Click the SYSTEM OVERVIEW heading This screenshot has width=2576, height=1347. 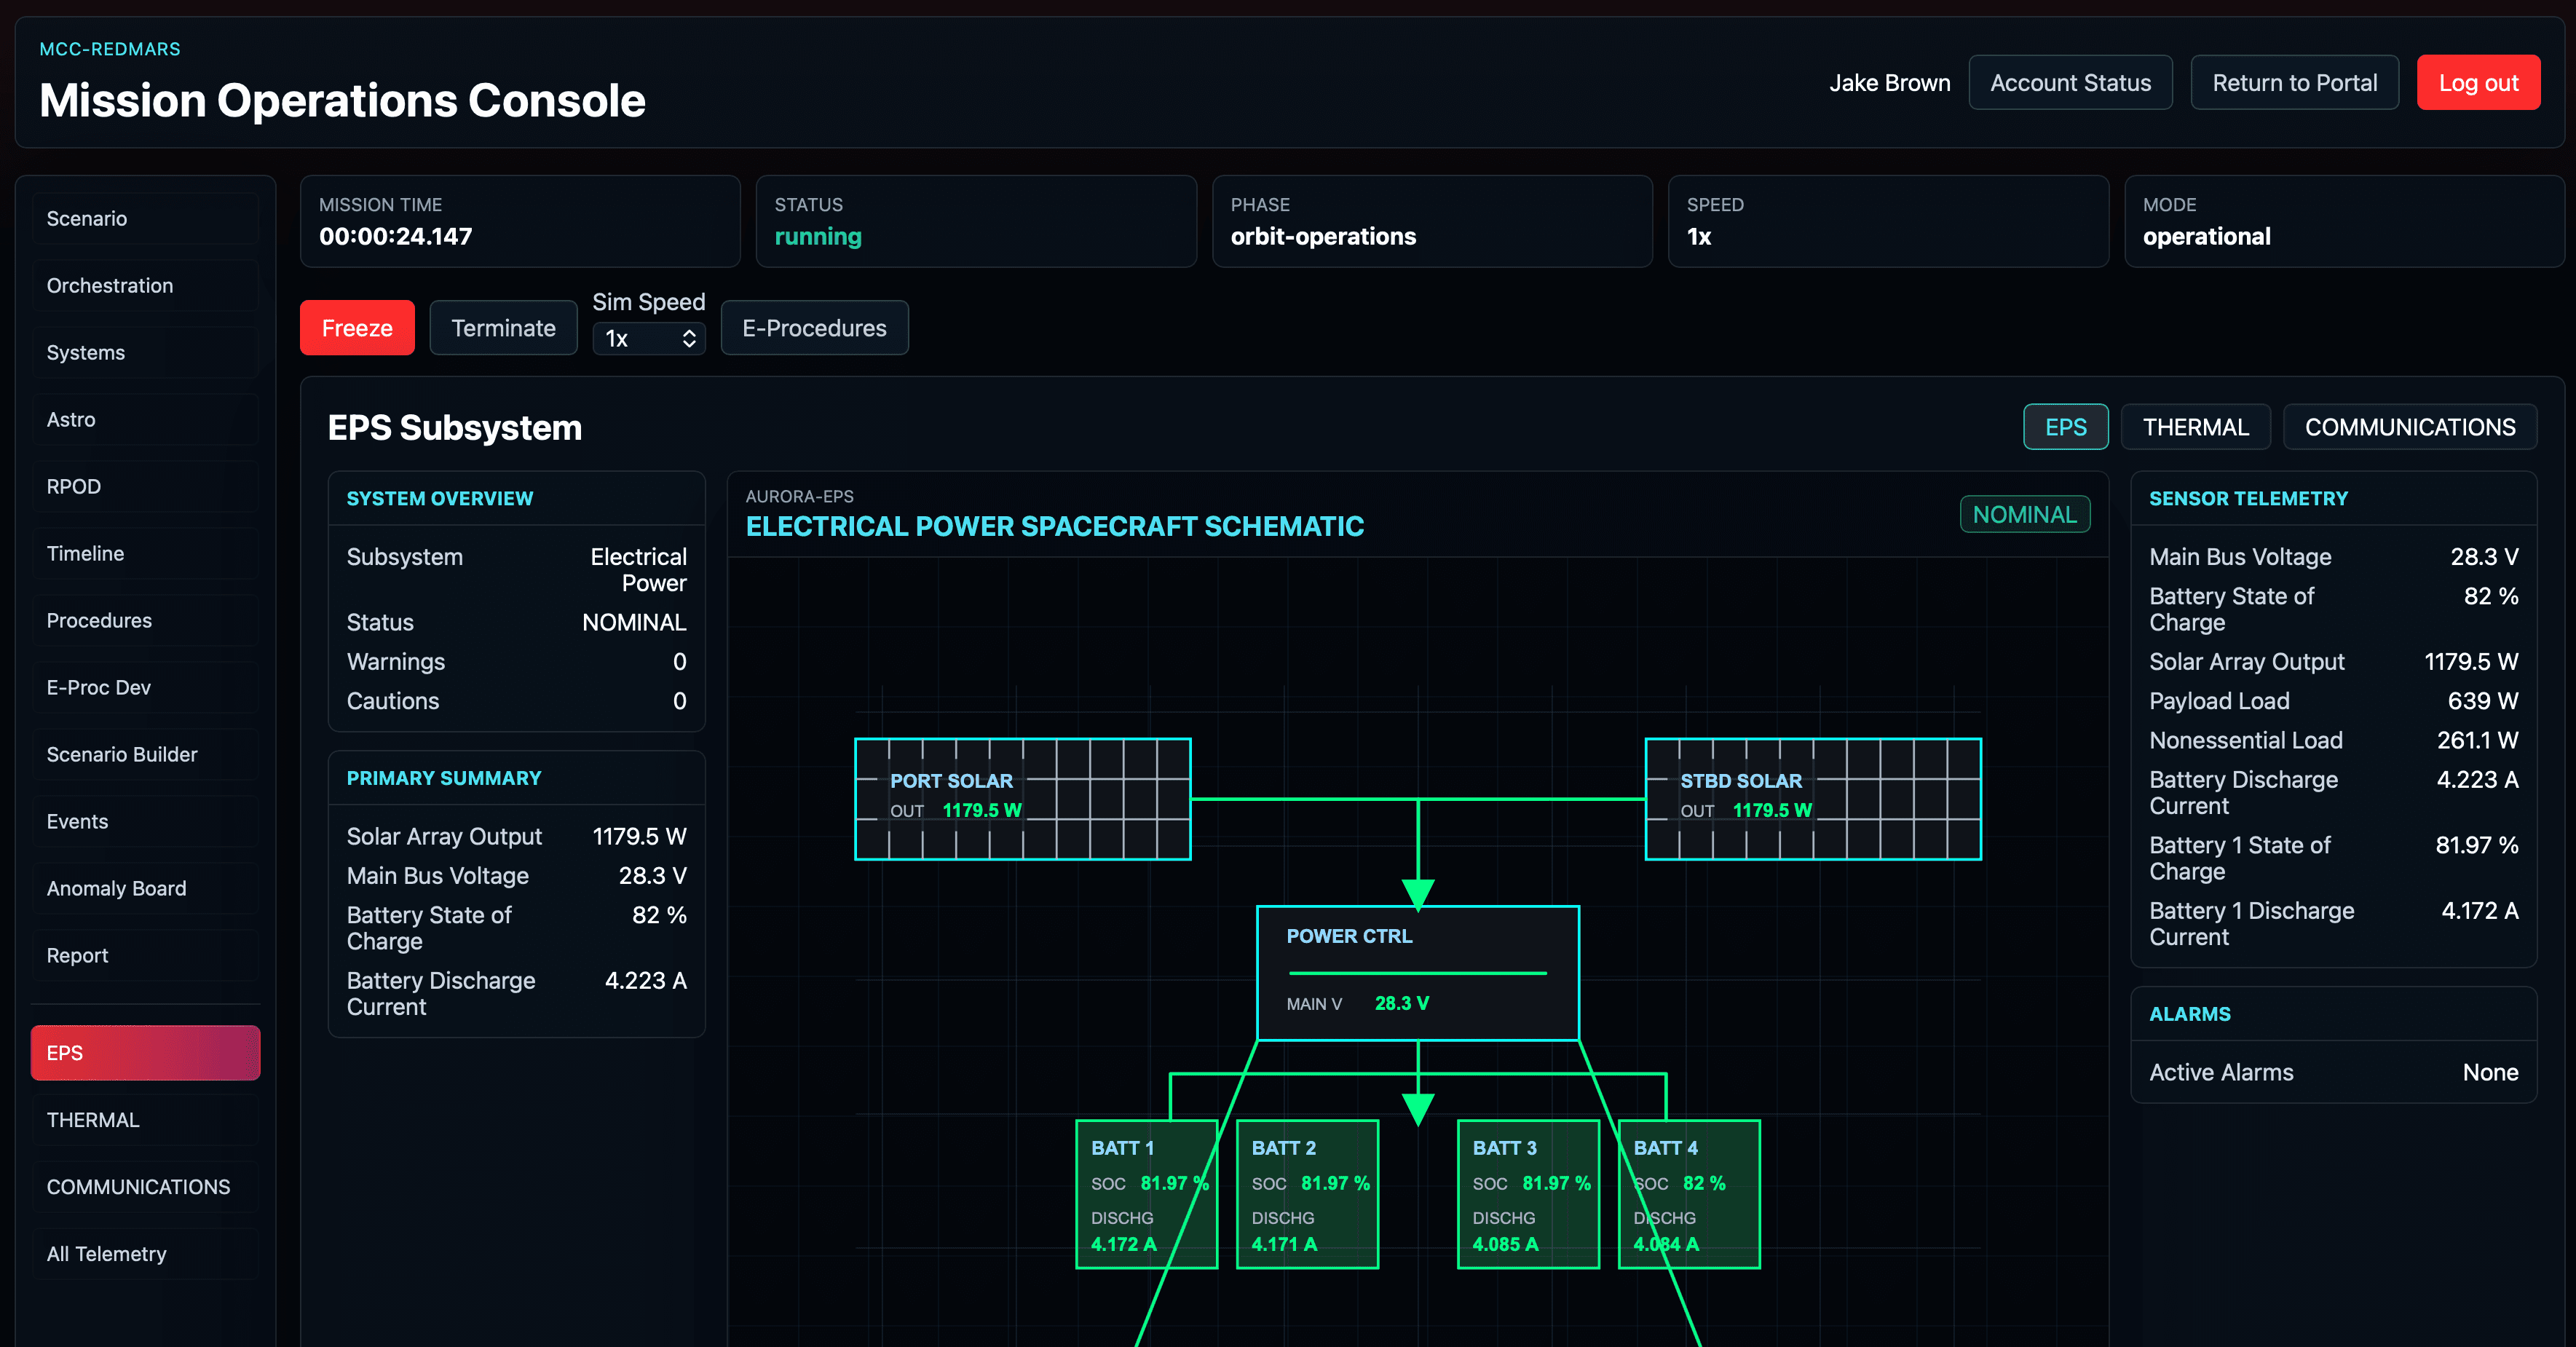click(439, 499)
